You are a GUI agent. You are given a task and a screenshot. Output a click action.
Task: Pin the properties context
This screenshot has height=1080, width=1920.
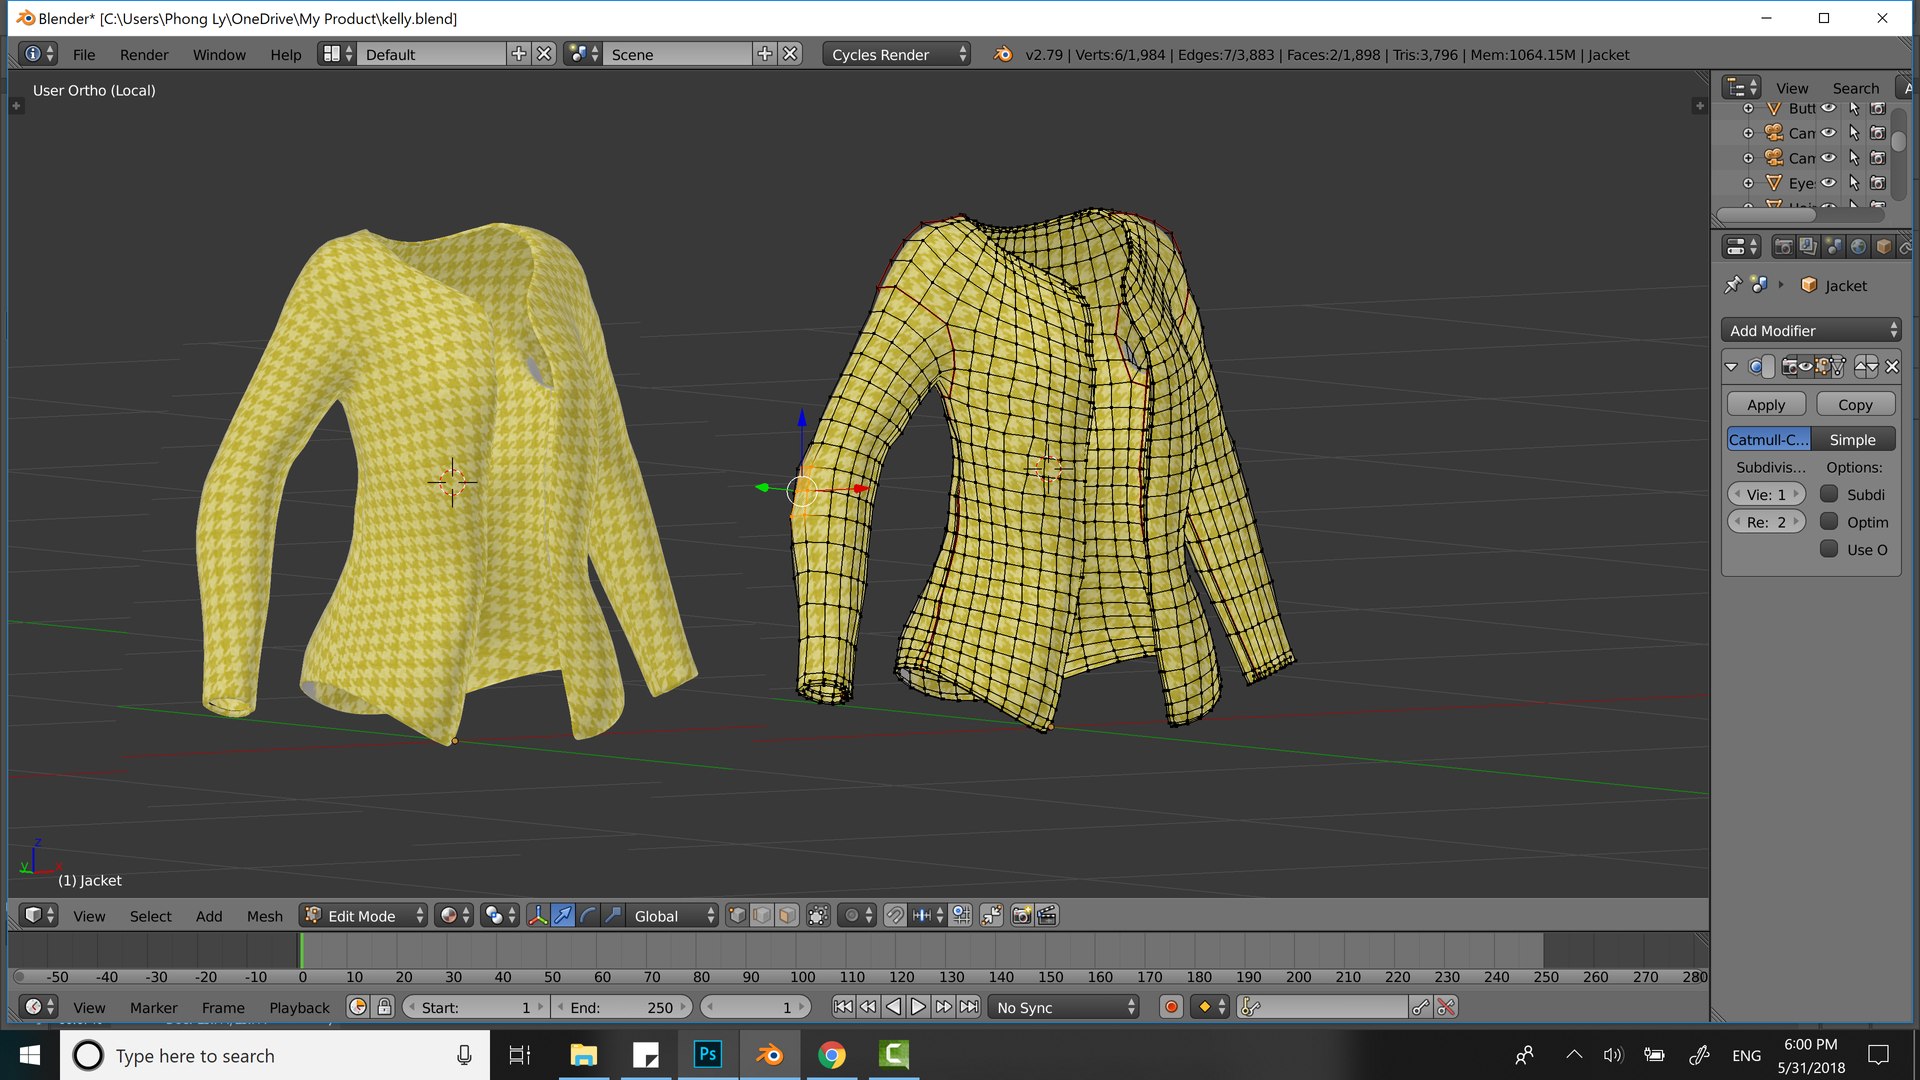click(1733, 285)
